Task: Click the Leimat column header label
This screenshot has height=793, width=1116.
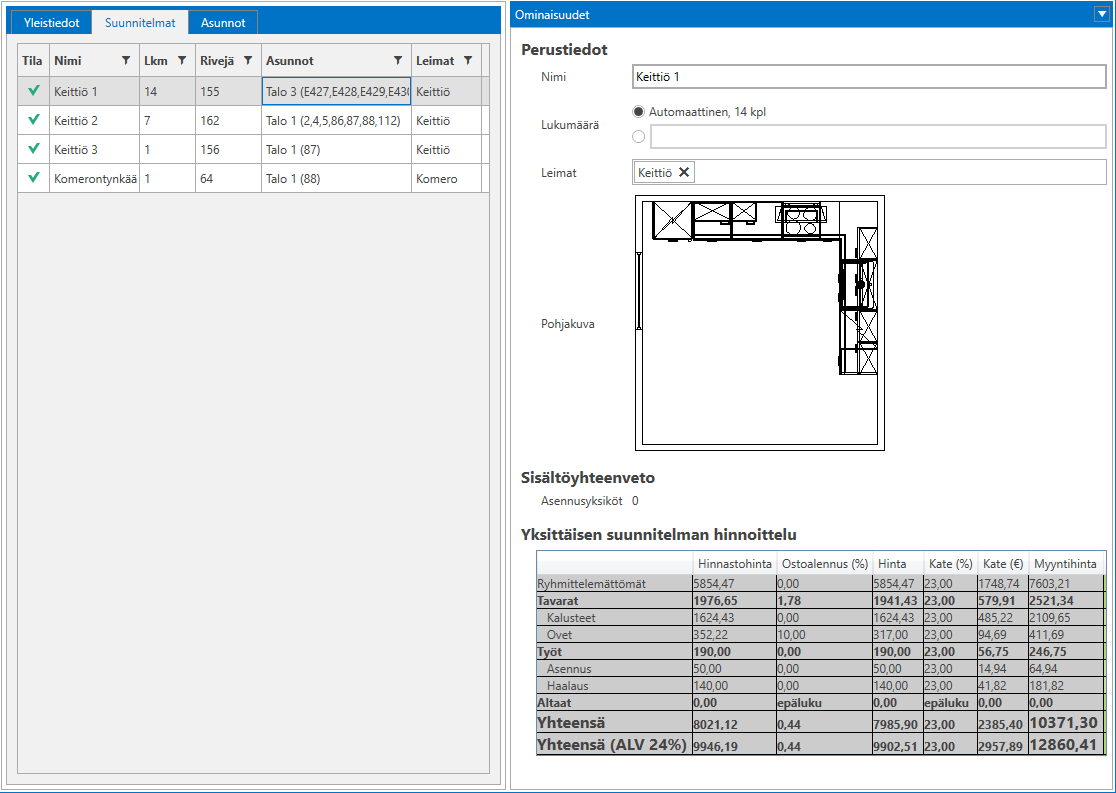Action: click(x=435, y=61)
